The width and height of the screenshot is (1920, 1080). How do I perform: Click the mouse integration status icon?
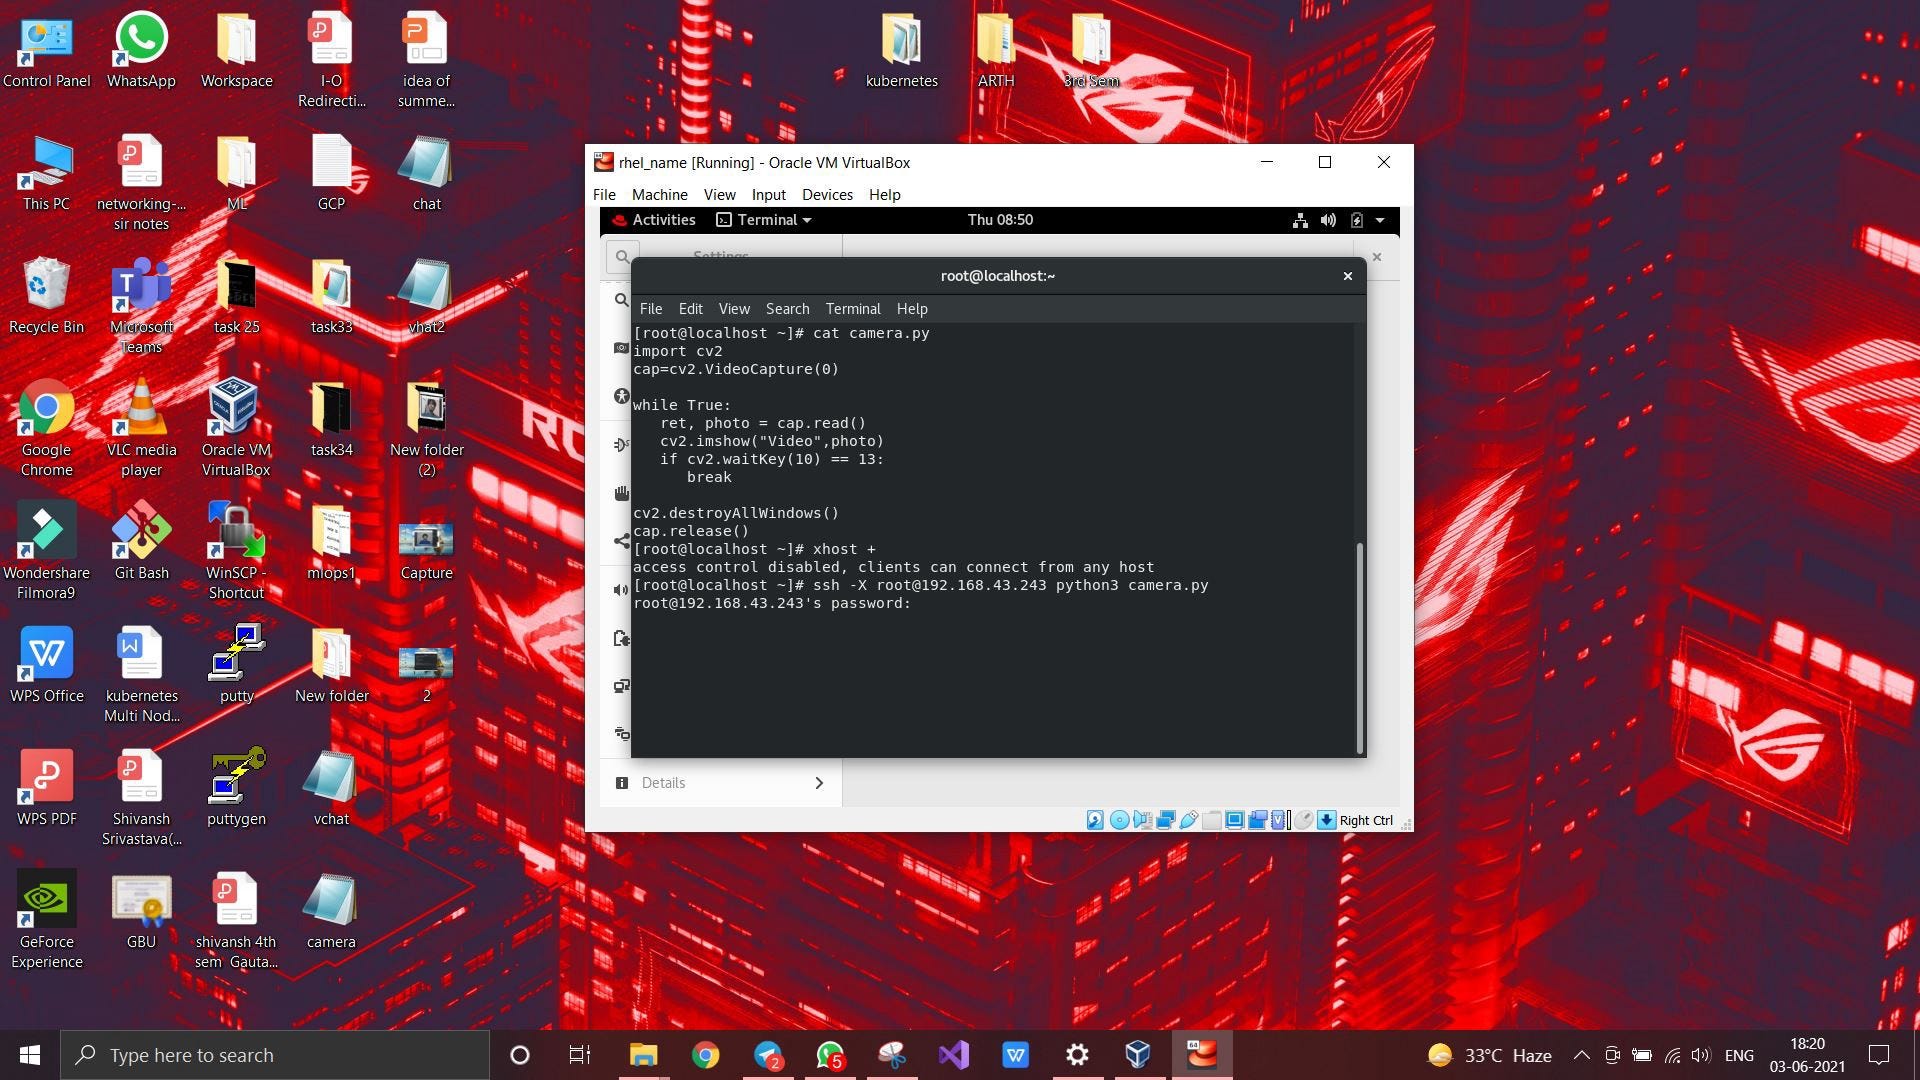click(x=1303, y=820)
